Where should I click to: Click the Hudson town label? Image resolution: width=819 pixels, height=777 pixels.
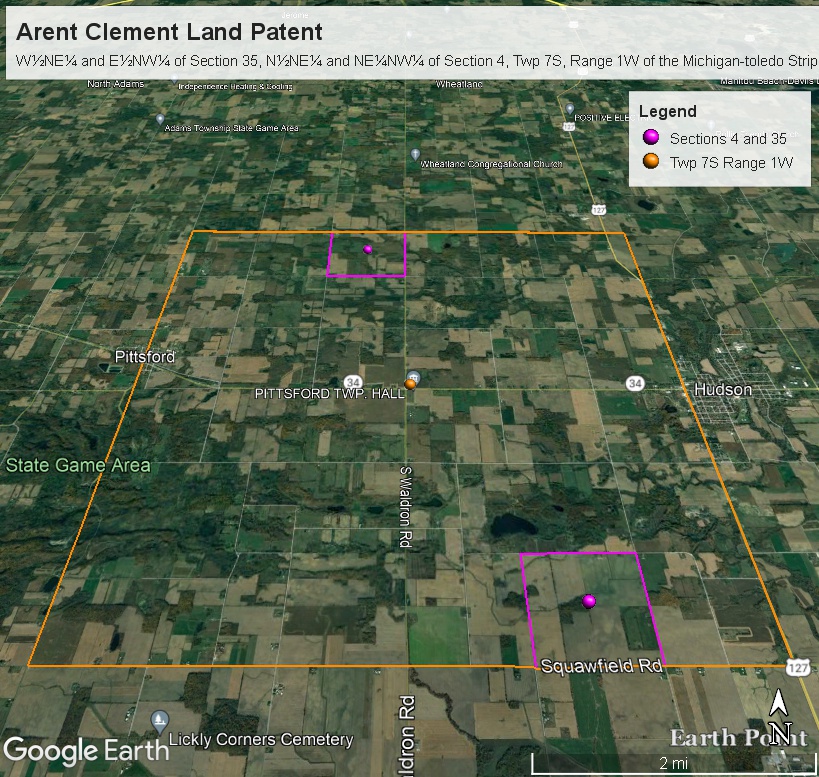point(725,389)
